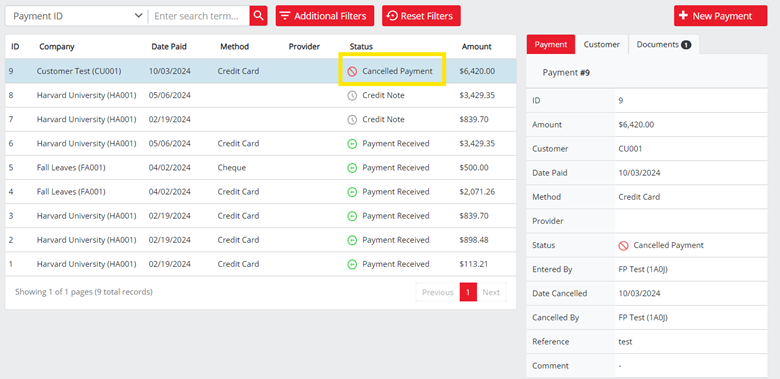Click the Enter search term field

[199, 16]
